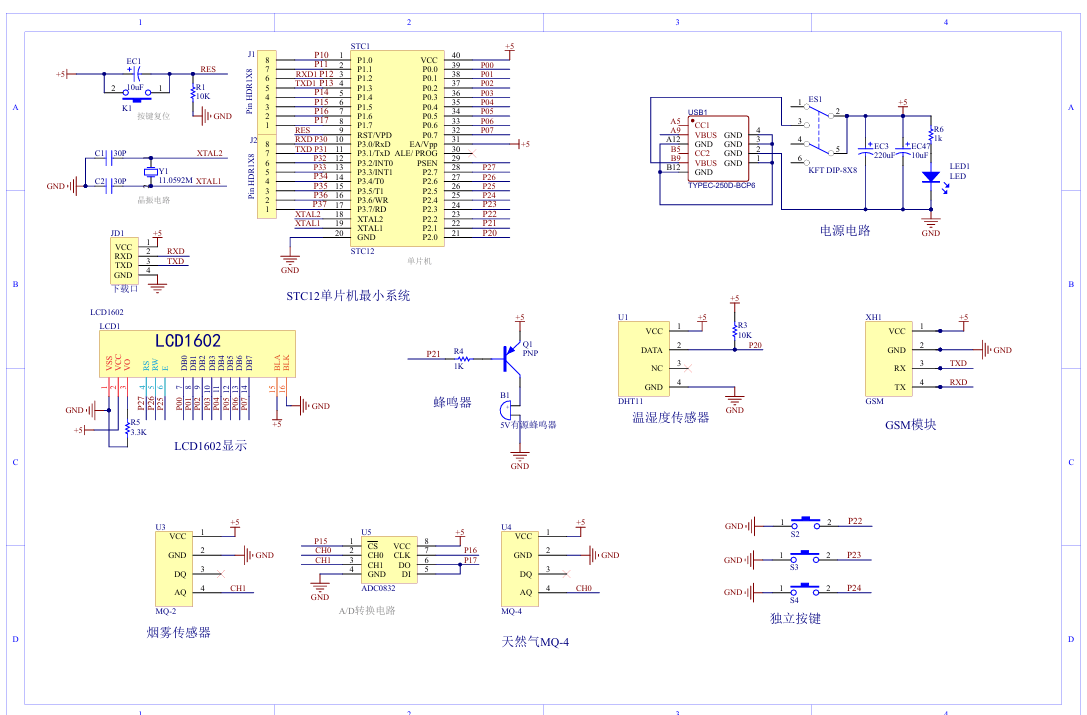Select the S2 pushbutton on P22
The image size is (1087, 715).
click(805, 523)
